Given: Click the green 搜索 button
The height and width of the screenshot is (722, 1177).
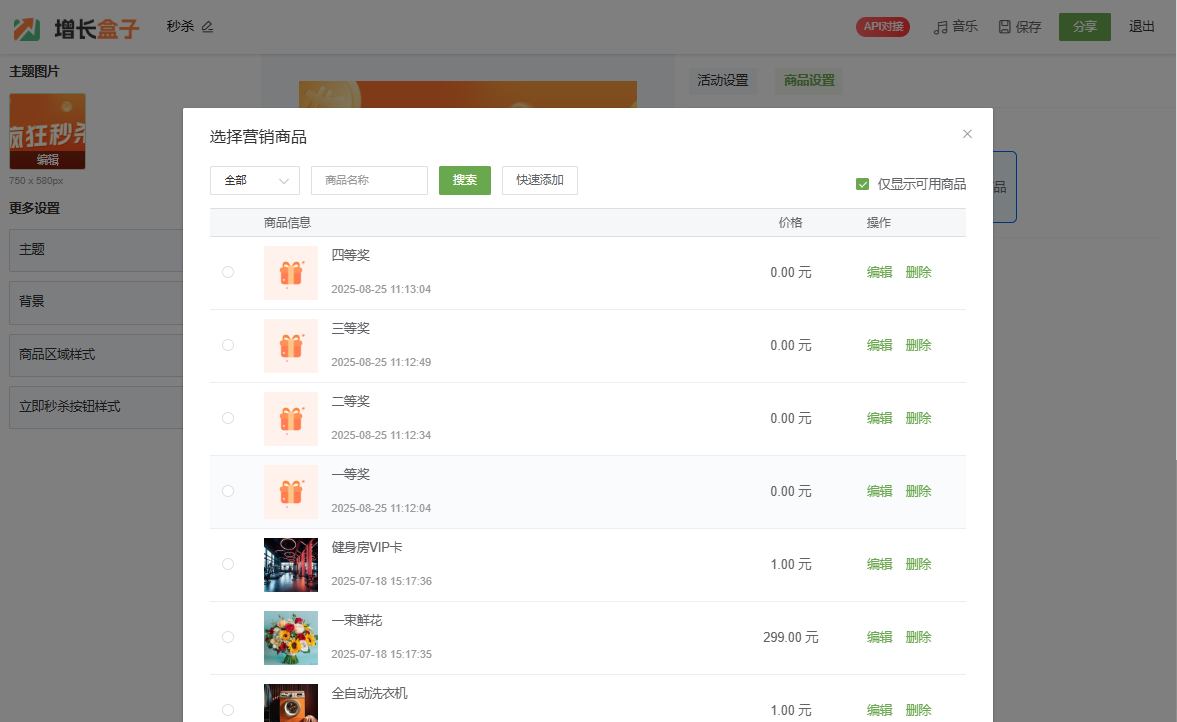Looking at the screenshot, I should tap(464, 181).
